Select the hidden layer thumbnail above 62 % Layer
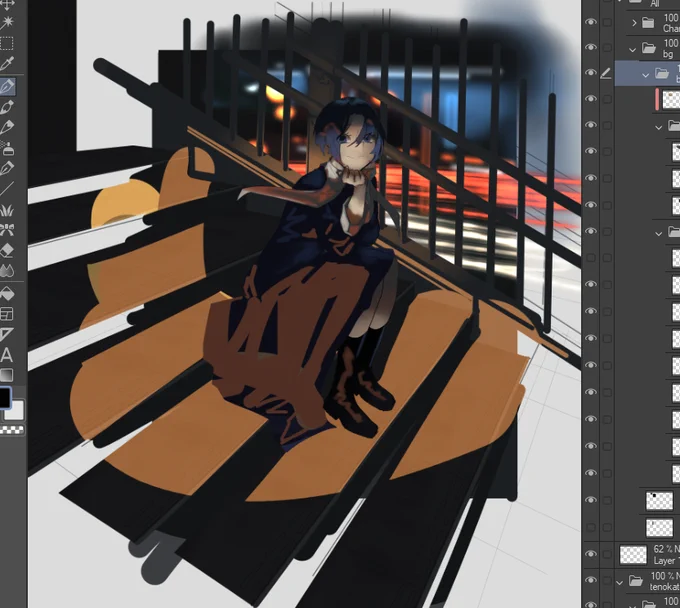This screenshot has width=680, height=608. pyautogui.click(x=659, y=528)
